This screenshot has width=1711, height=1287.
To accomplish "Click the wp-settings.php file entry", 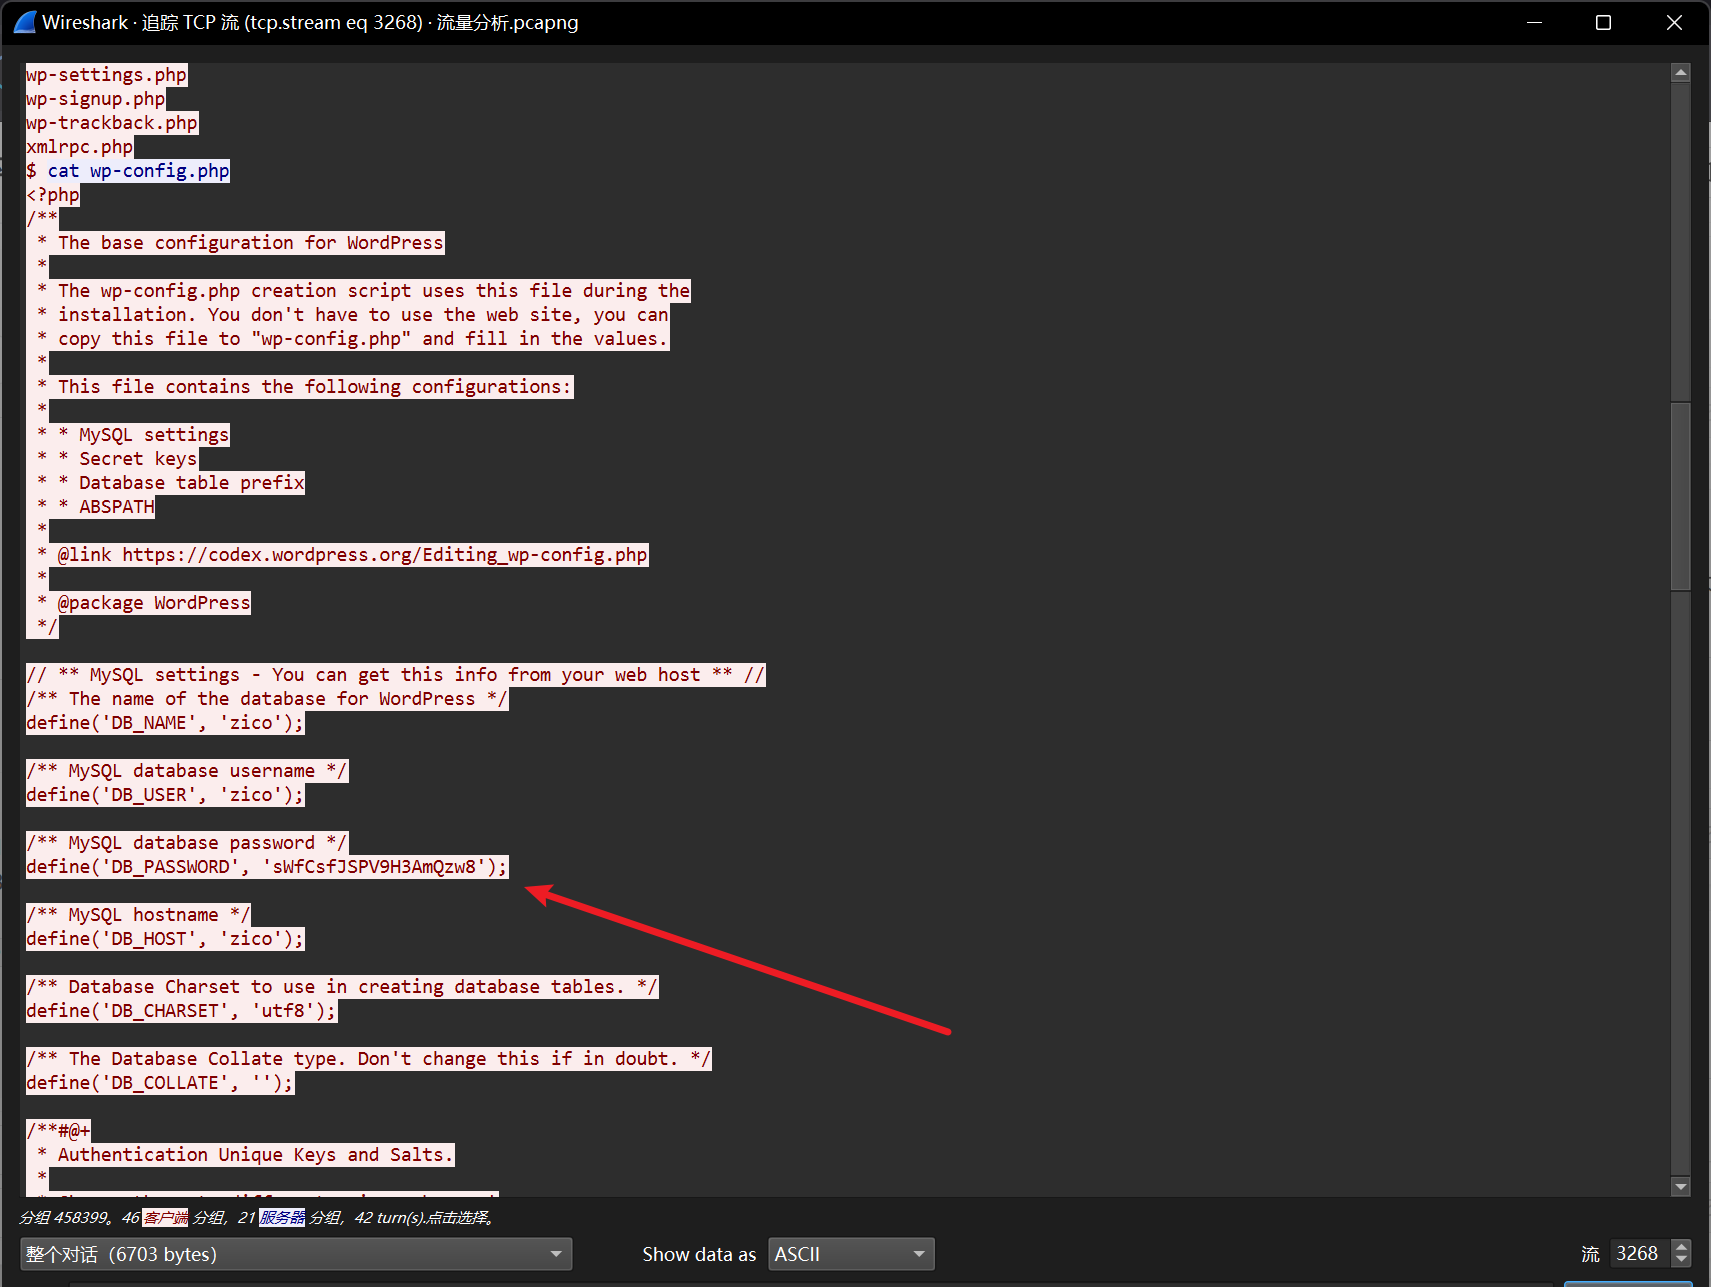I will (106, 75).
